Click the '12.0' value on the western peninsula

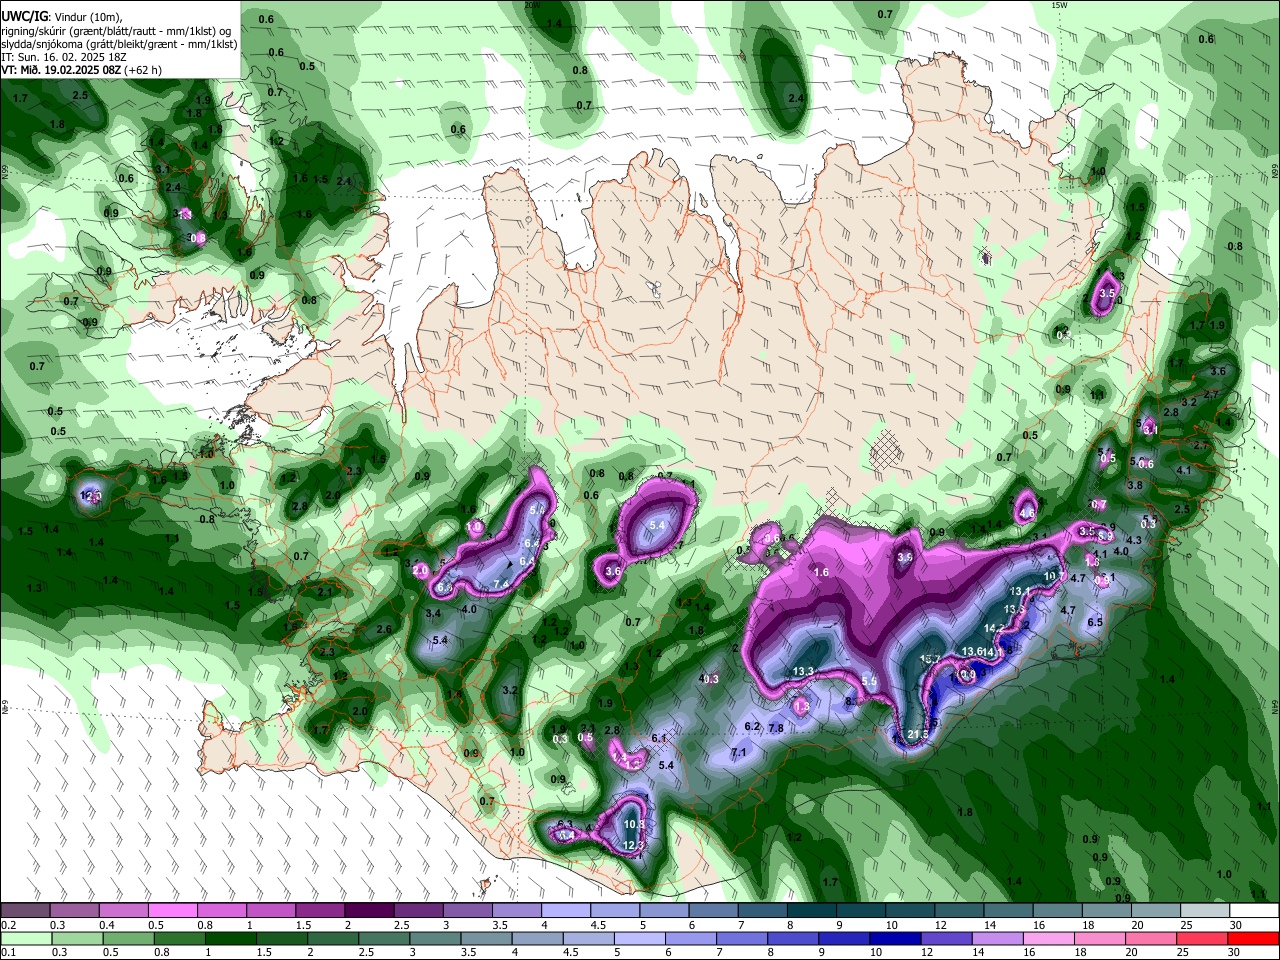tap(91, 496)
